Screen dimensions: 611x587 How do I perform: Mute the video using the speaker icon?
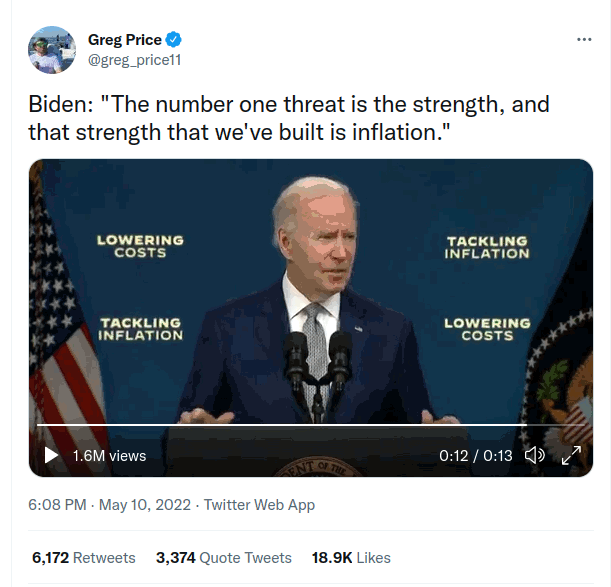tap(535, 455)
